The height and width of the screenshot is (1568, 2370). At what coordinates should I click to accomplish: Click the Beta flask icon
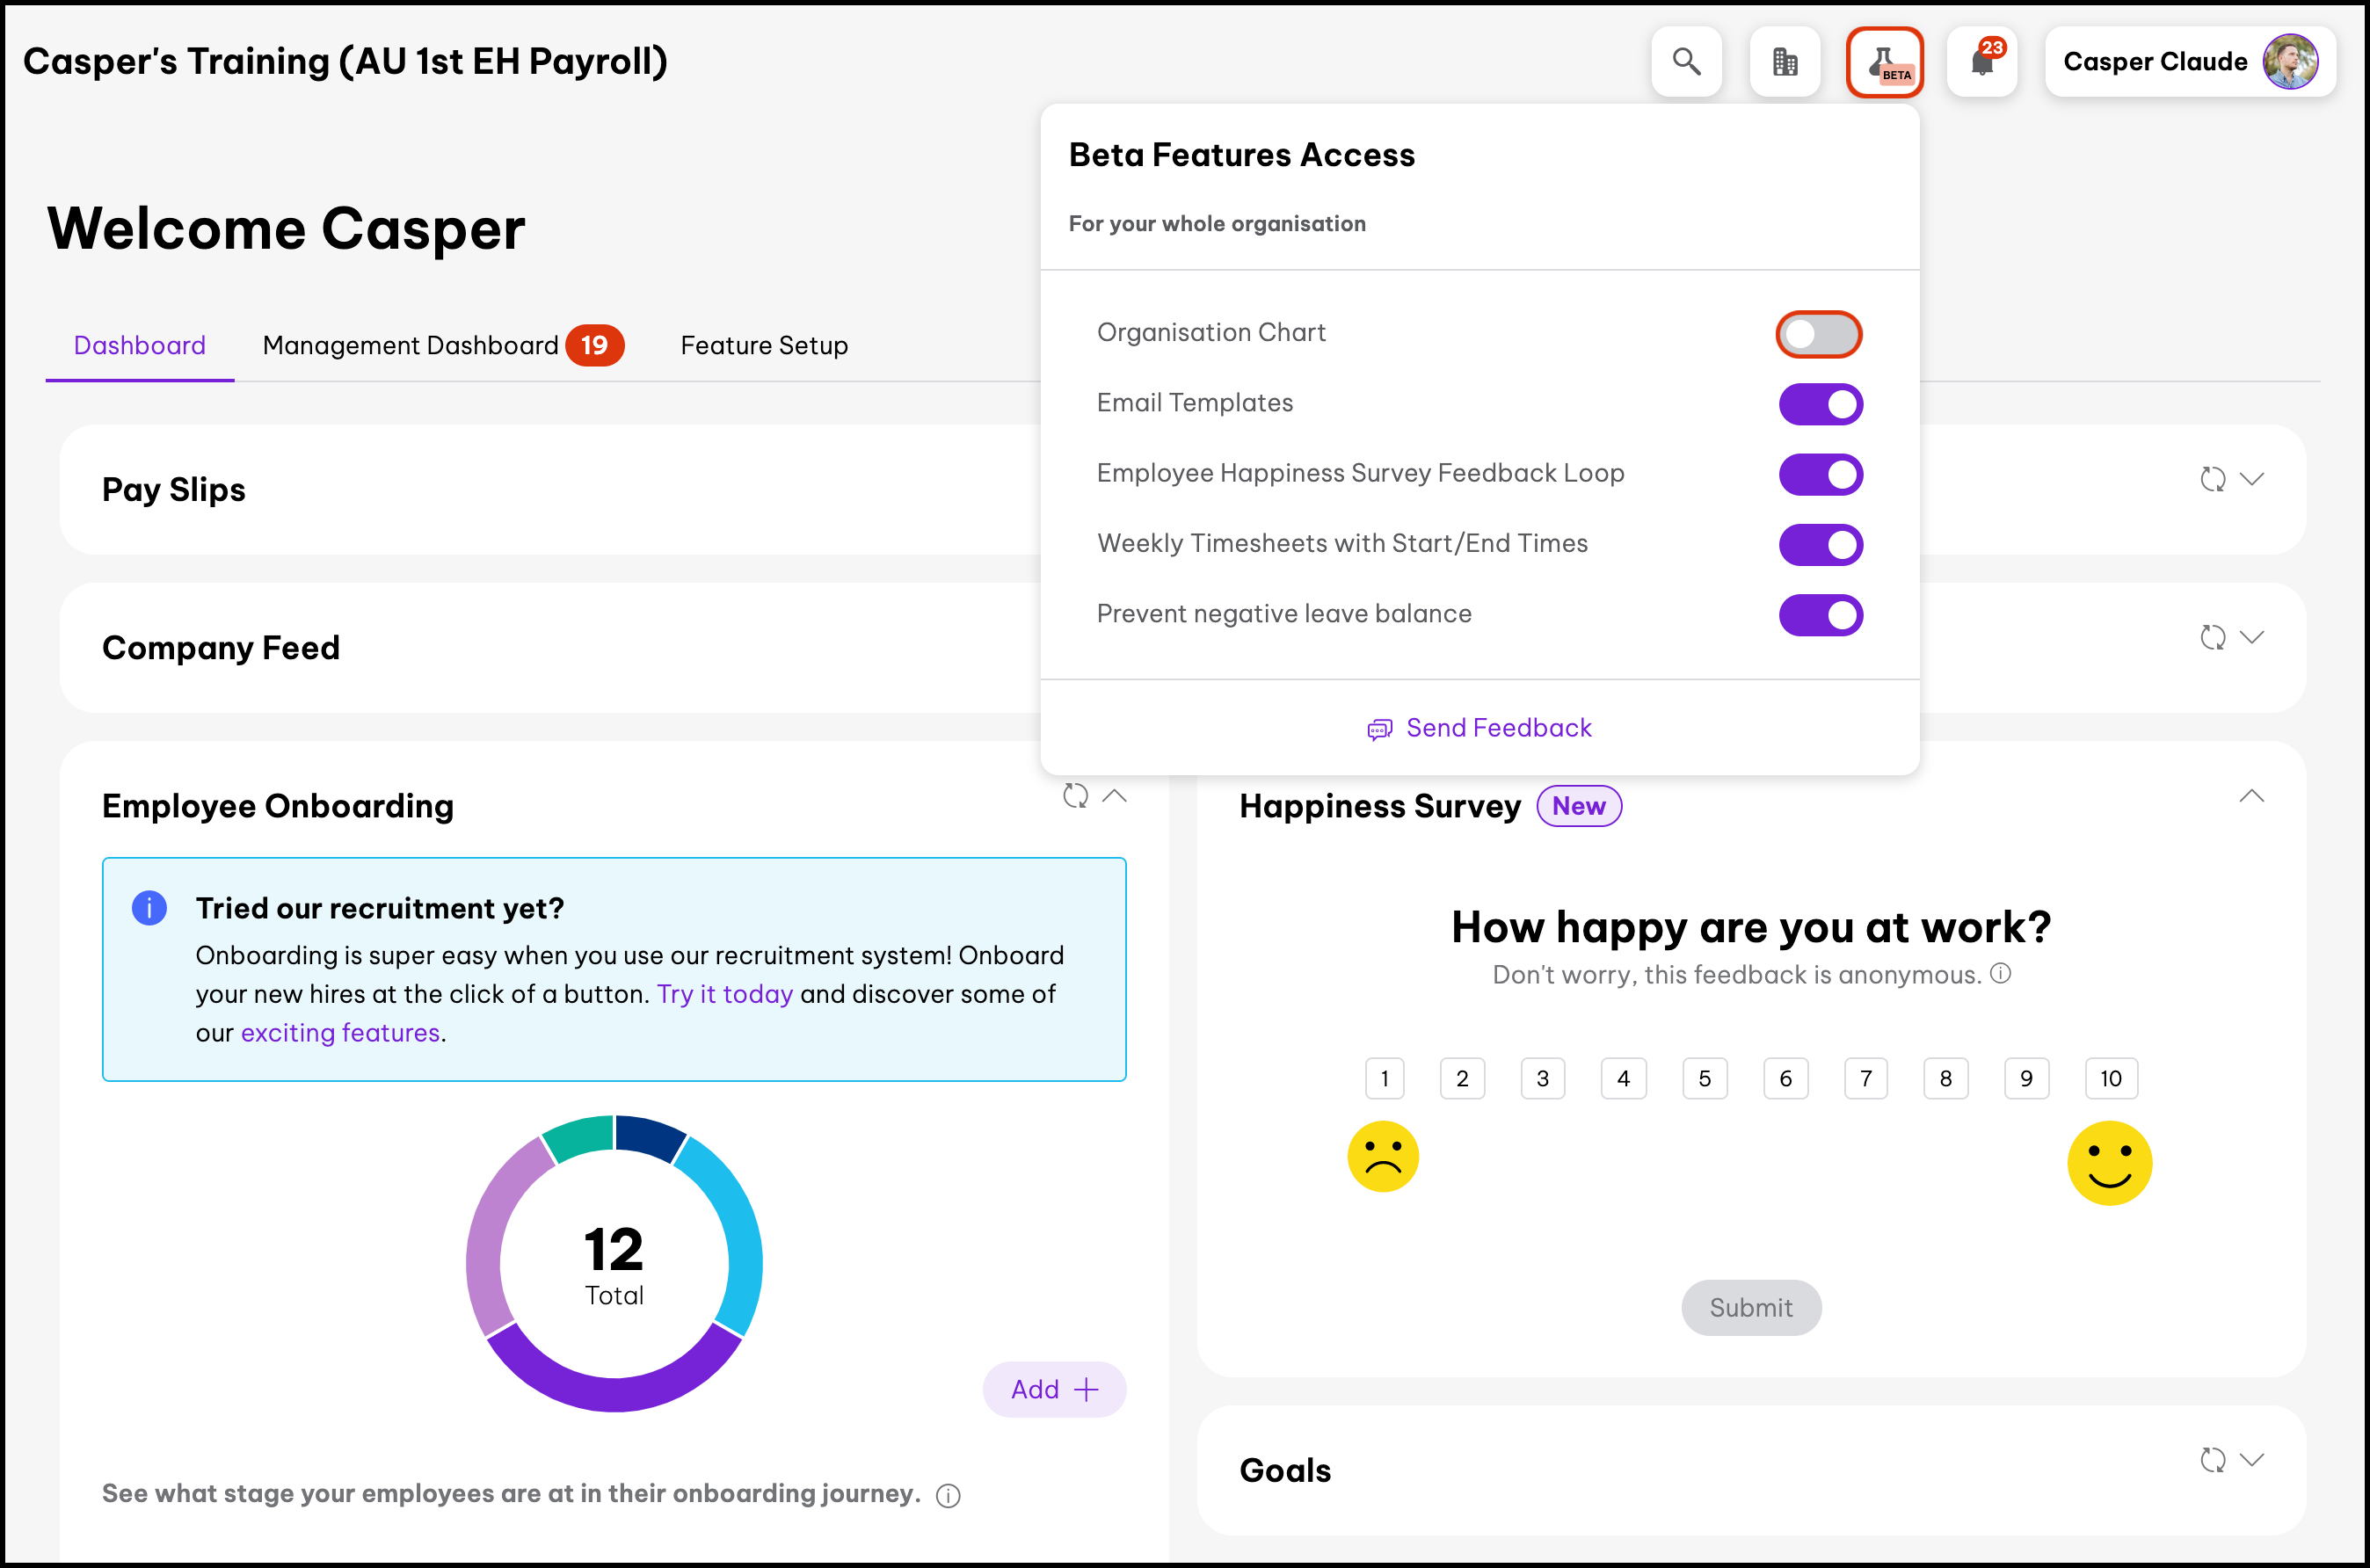click(x=1884, y=62)
